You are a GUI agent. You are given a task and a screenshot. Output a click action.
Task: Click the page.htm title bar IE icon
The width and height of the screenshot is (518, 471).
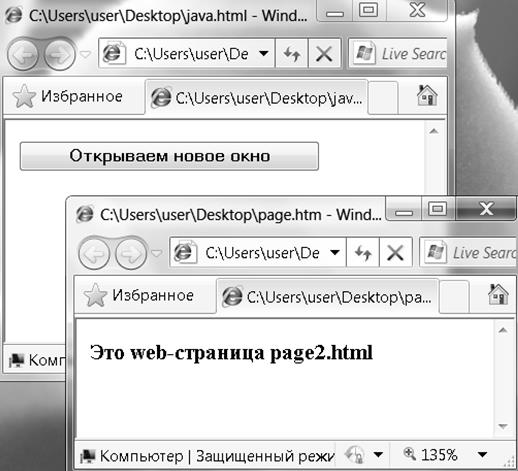click(85, 214)
